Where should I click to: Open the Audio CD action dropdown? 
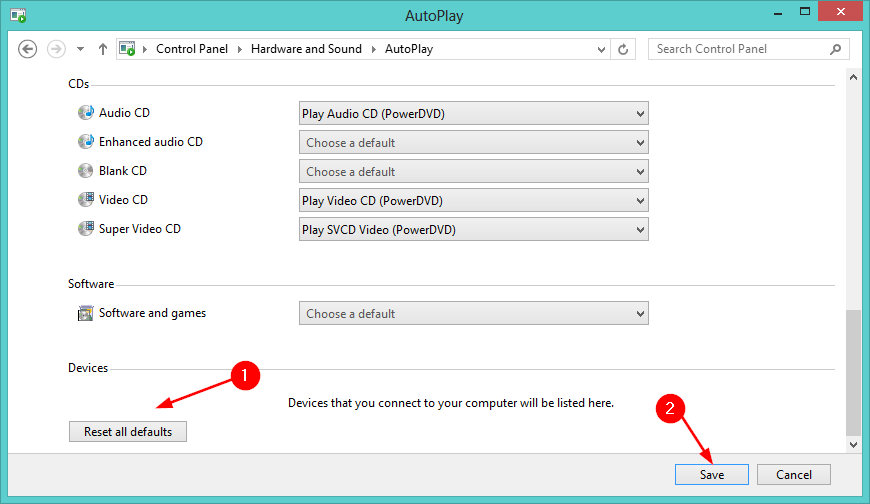(474, 114)
